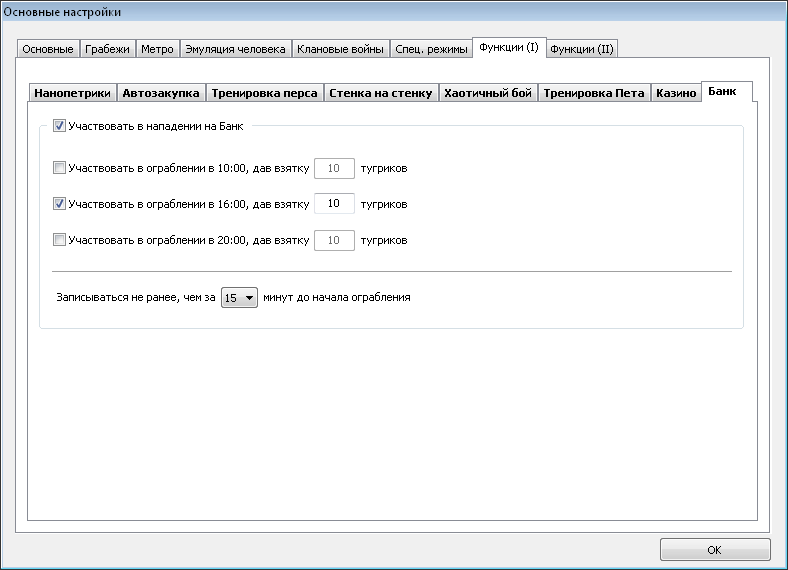Open the Казино sub-tab
This screenshot has width=788, height=570.
click(676, 93)
